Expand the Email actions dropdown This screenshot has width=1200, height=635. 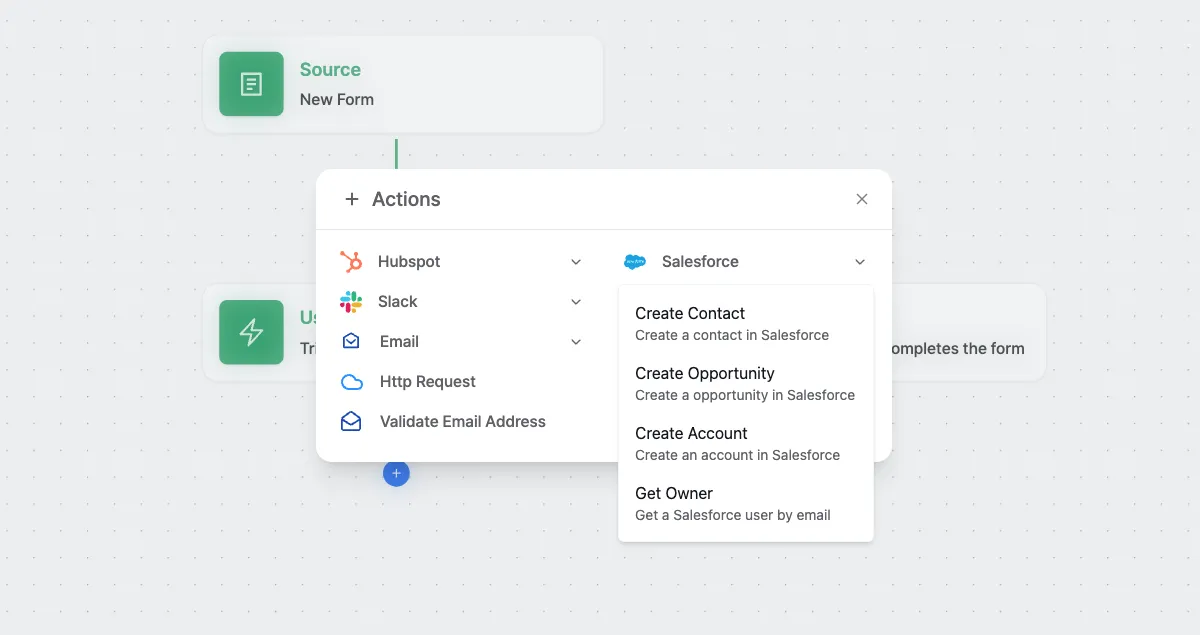pyautogui.click(x=575, y=341)
